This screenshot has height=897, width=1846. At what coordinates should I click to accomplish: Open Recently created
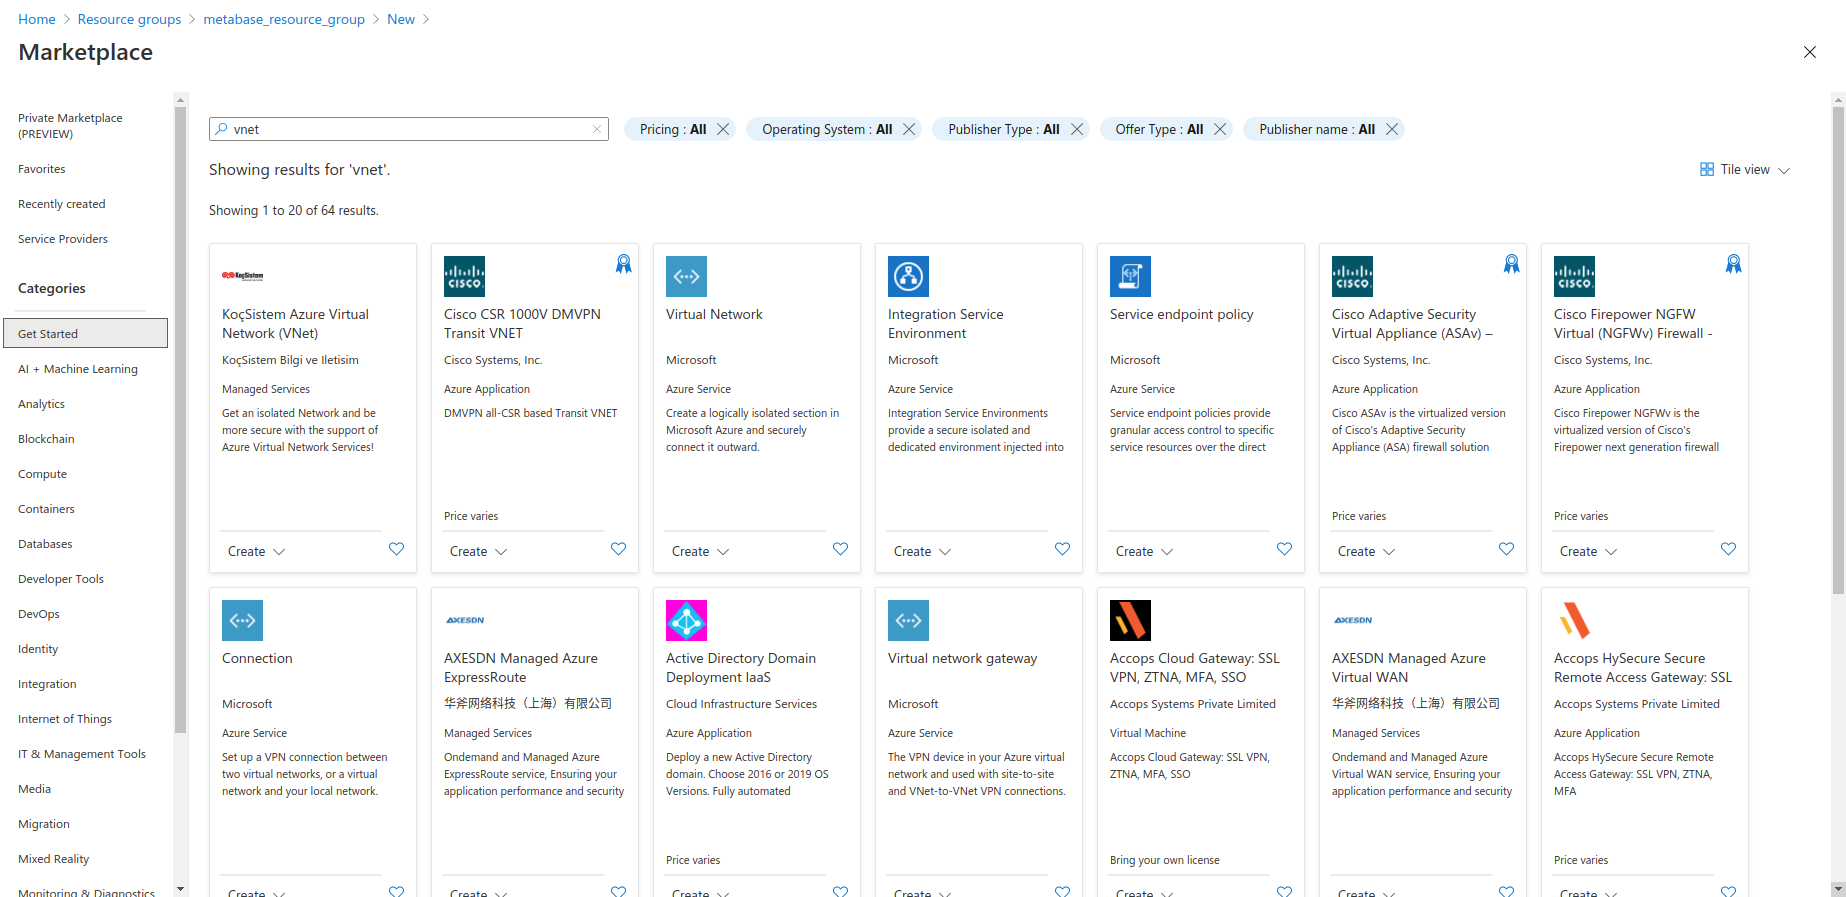pyautogui.click(x=62, y=204)
